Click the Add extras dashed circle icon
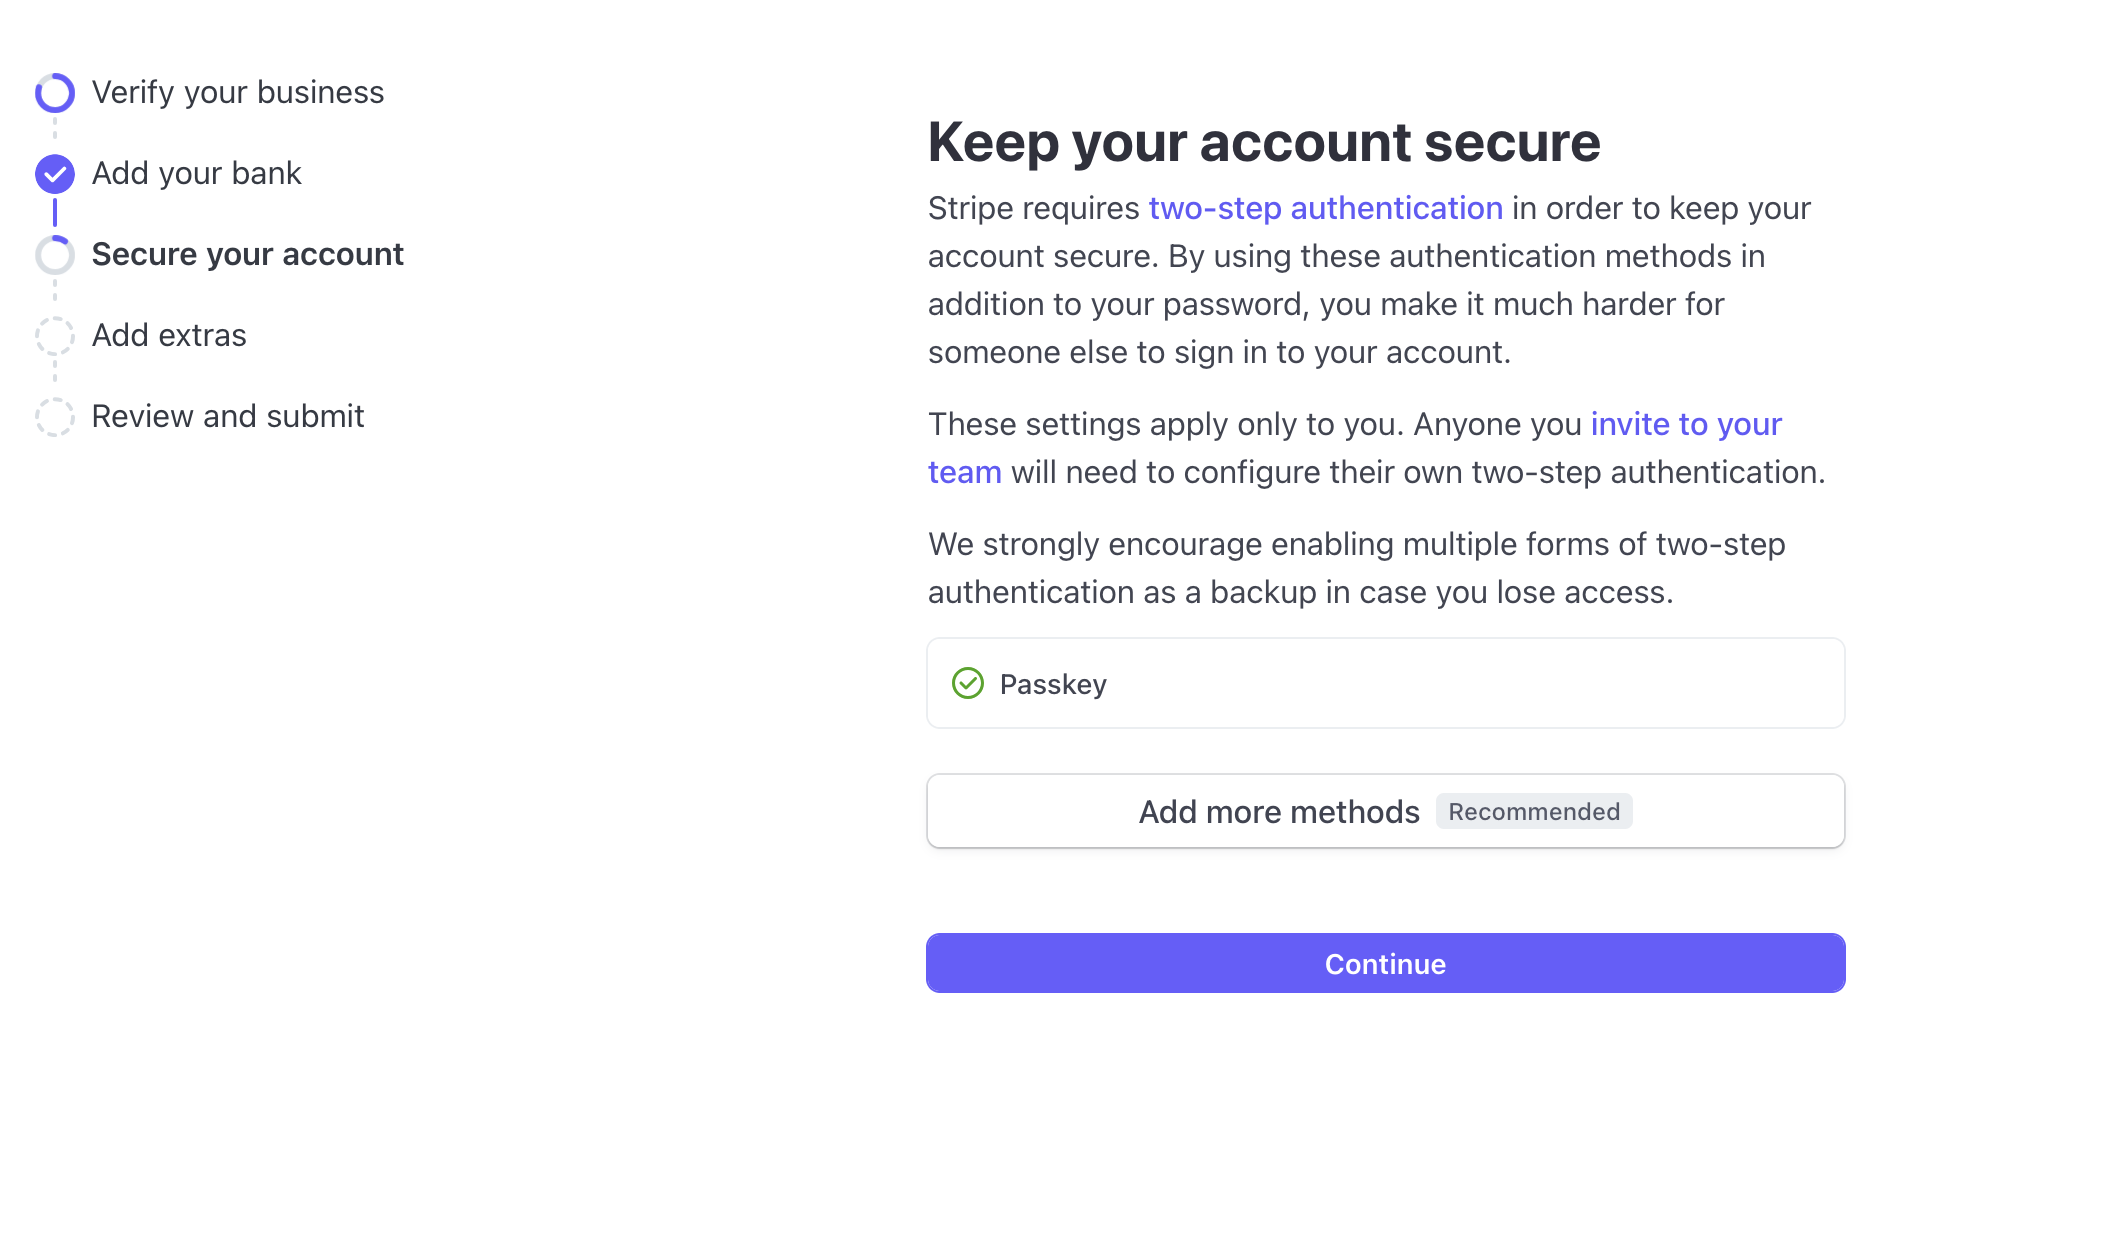 click(x=55, y=336)
